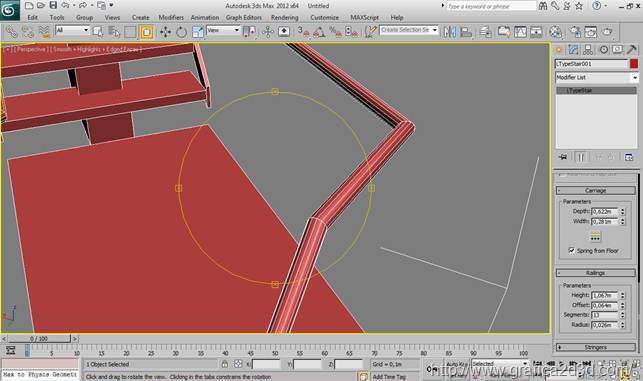Save the scene with the floppy icon

[53, 5]
